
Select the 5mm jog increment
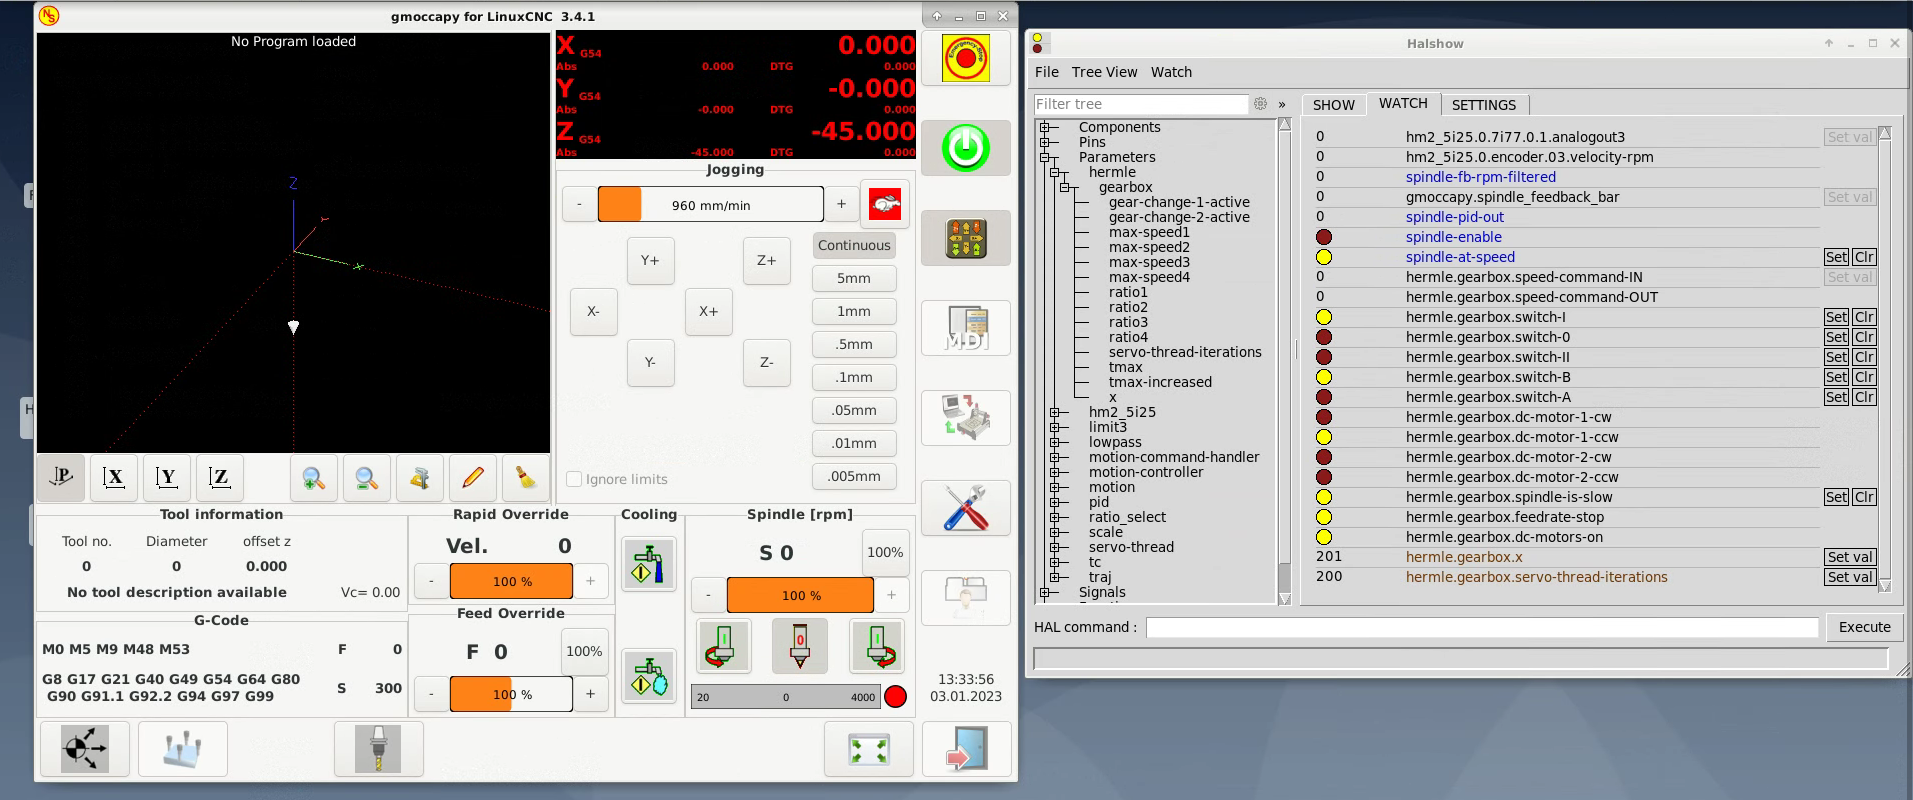click(x=854, y=278)
